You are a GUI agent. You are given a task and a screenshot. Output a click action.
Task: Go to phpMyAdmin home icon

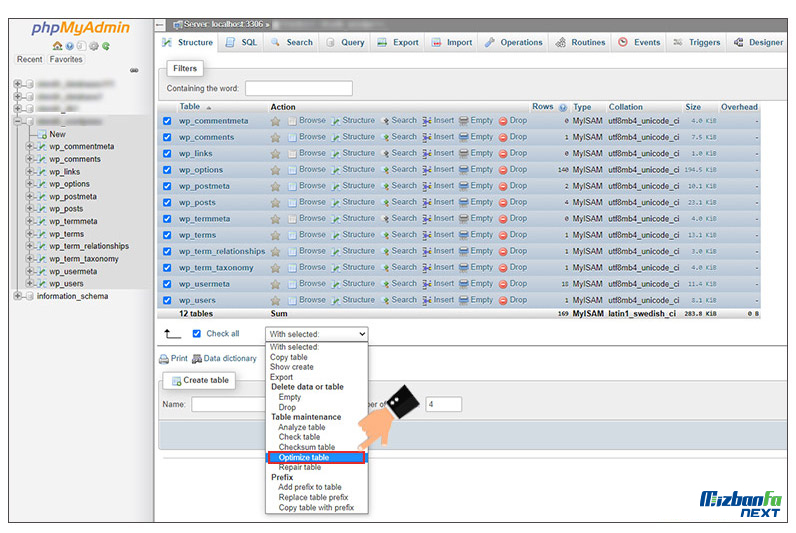pyautogui.click(x=57, y=46)
